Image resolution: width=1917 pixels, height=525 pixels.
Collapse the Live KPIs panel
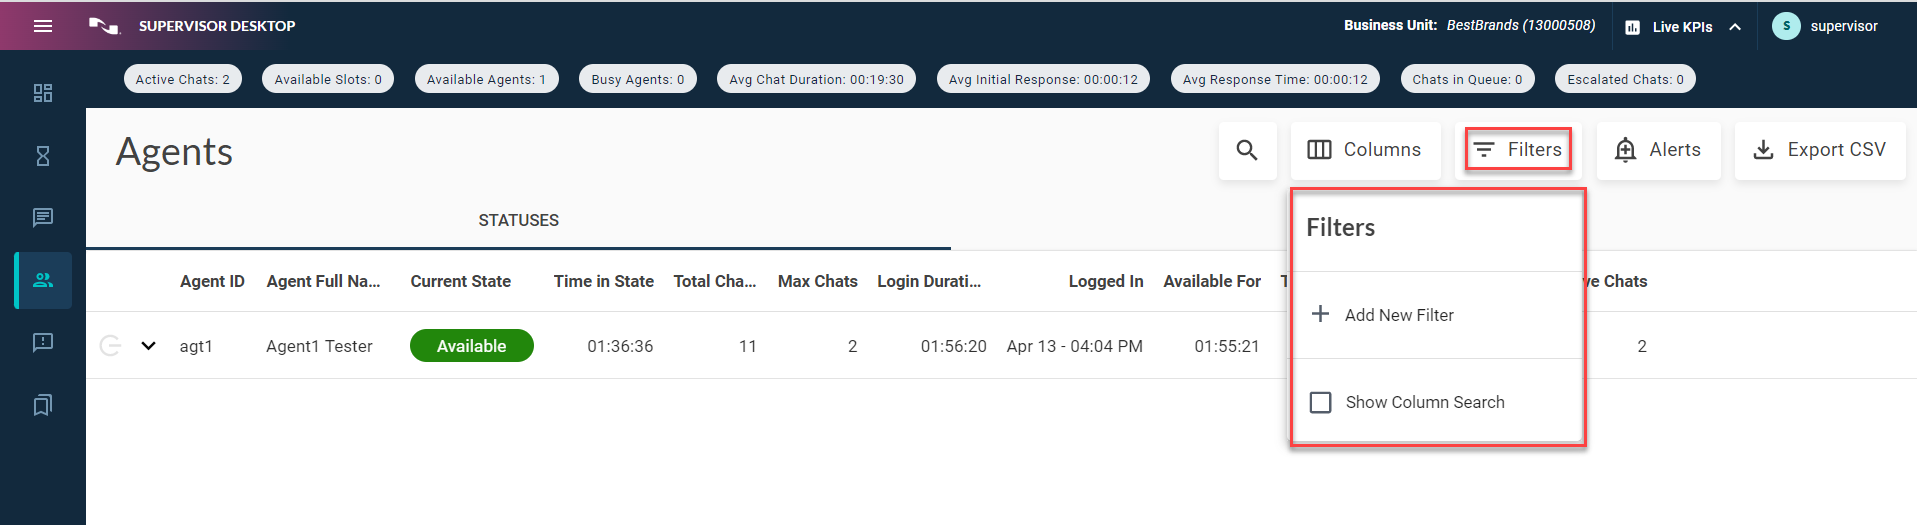coord(1735,27)
